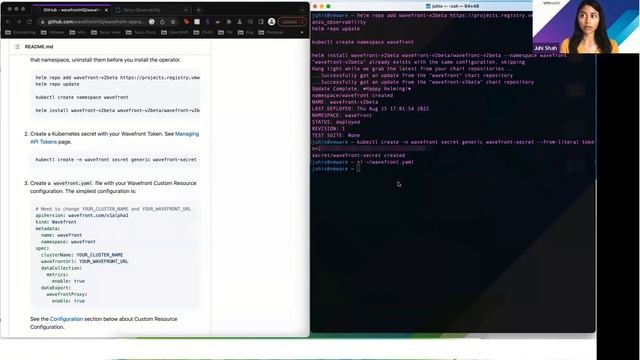The width and height of the screenshot is (640, 360).
Task: Open the README.md outline icon
Action: tap(17, 47)
